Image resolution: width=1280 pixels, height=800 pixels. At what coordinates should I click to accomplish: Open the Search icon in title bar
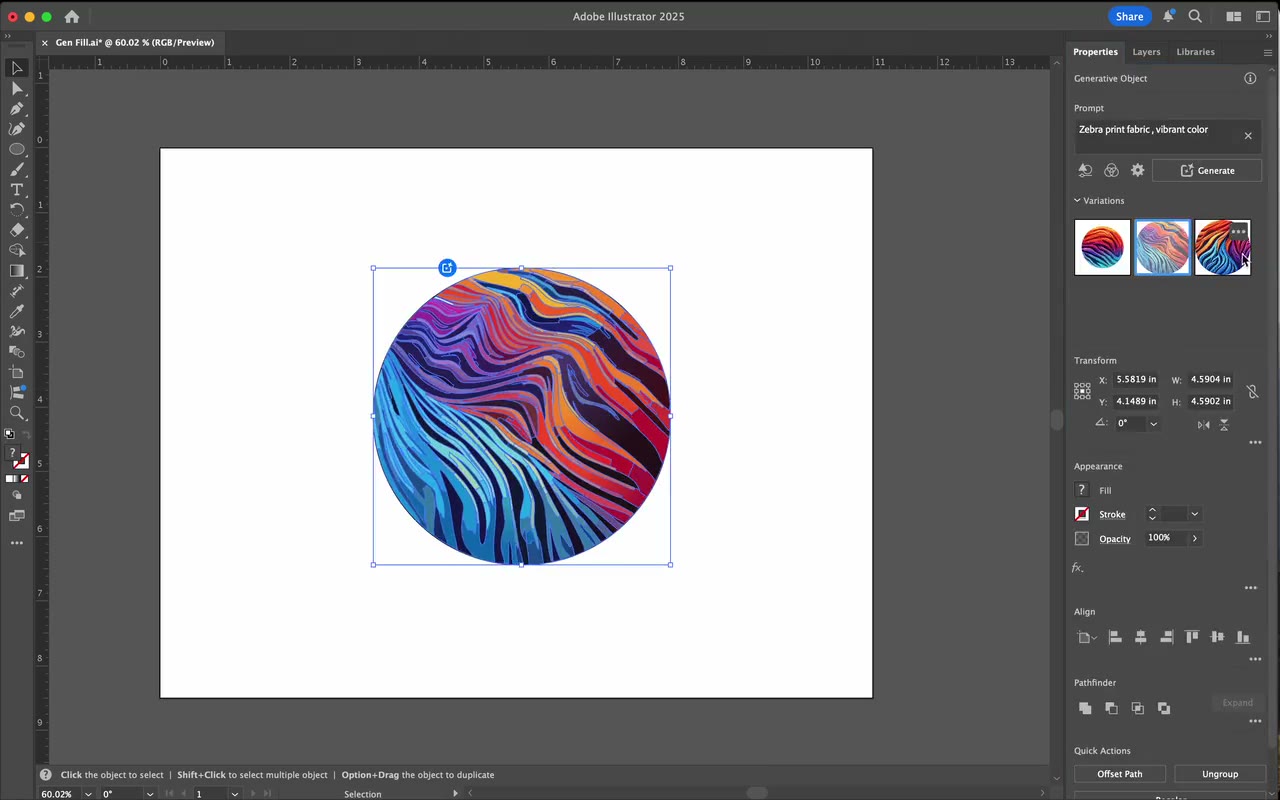click(1195, 16)
